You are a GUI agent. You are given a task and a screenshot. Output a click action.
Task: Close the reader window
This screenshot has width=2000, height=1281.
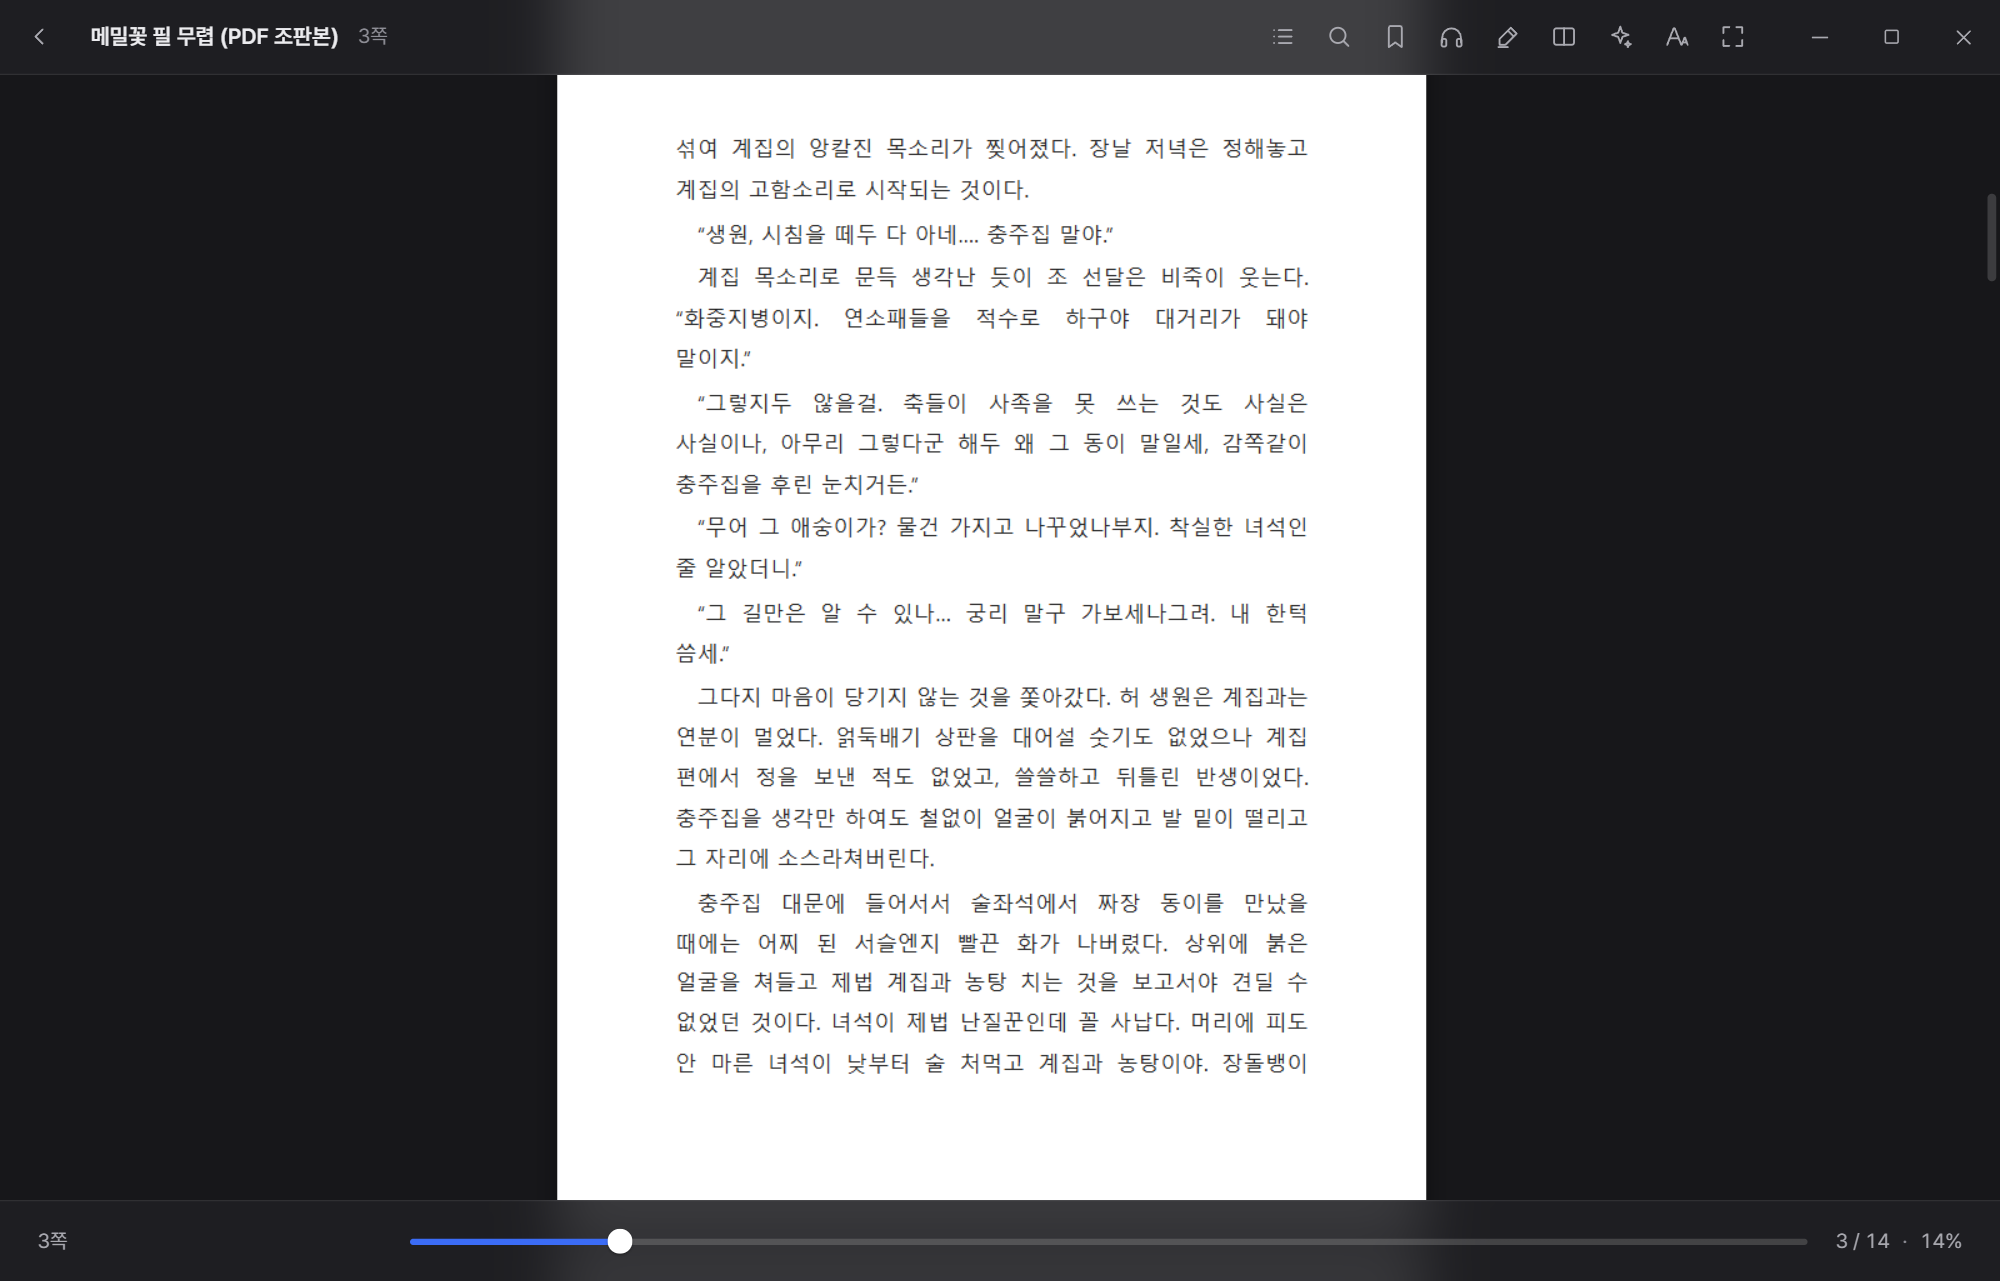1963,37
